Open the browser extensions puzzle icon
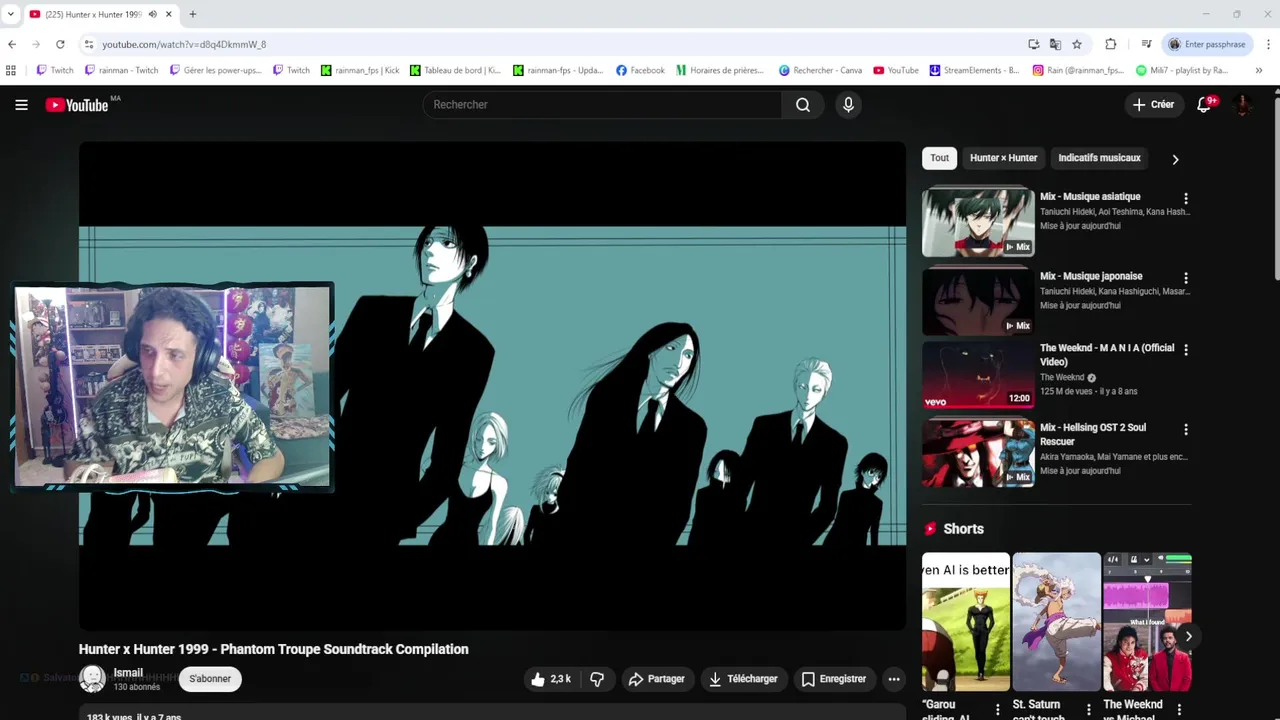This screenshot has height=720, width=1280. (x=1111, y=44)
